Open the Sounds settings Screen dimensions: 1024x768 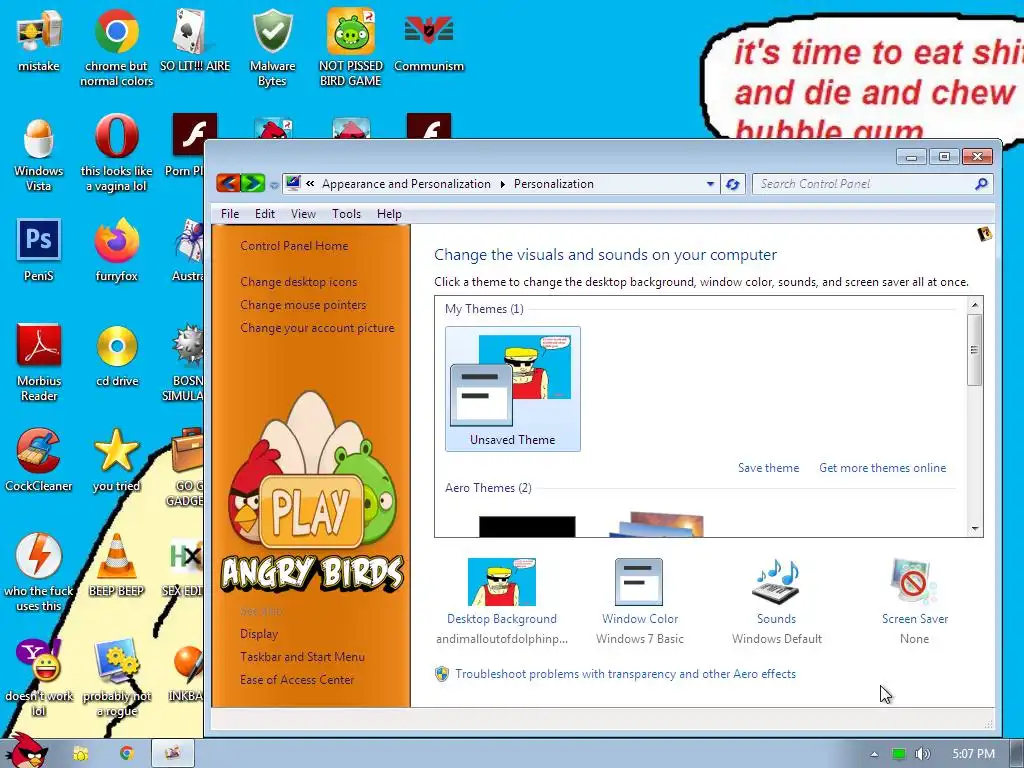click(776, 601)
